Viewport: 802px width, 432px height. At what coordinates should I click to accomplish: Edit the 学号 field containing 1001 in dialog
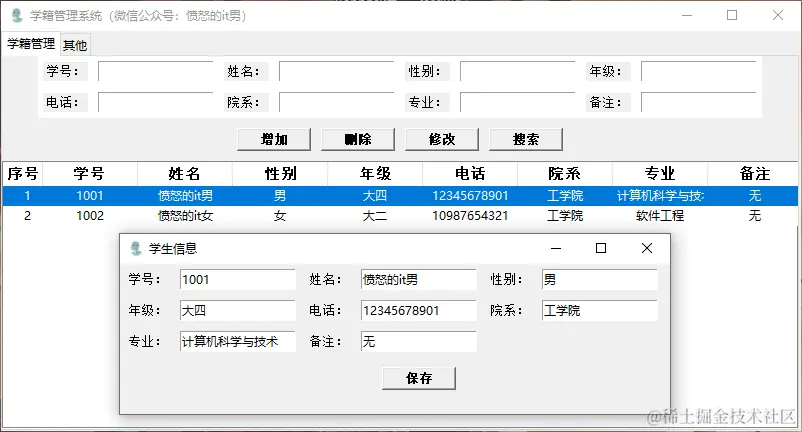click(x=238, y=280)
